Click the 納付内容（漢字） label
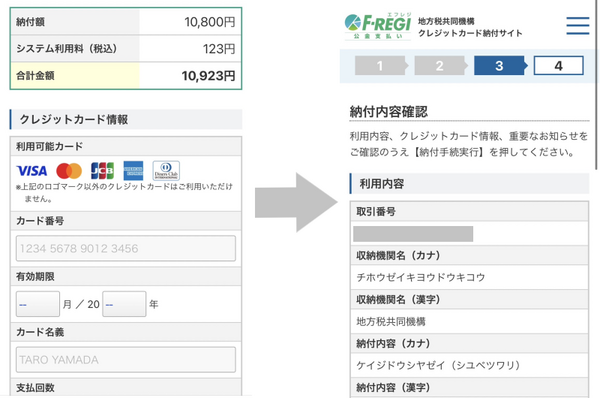 (x=393, y=387)
